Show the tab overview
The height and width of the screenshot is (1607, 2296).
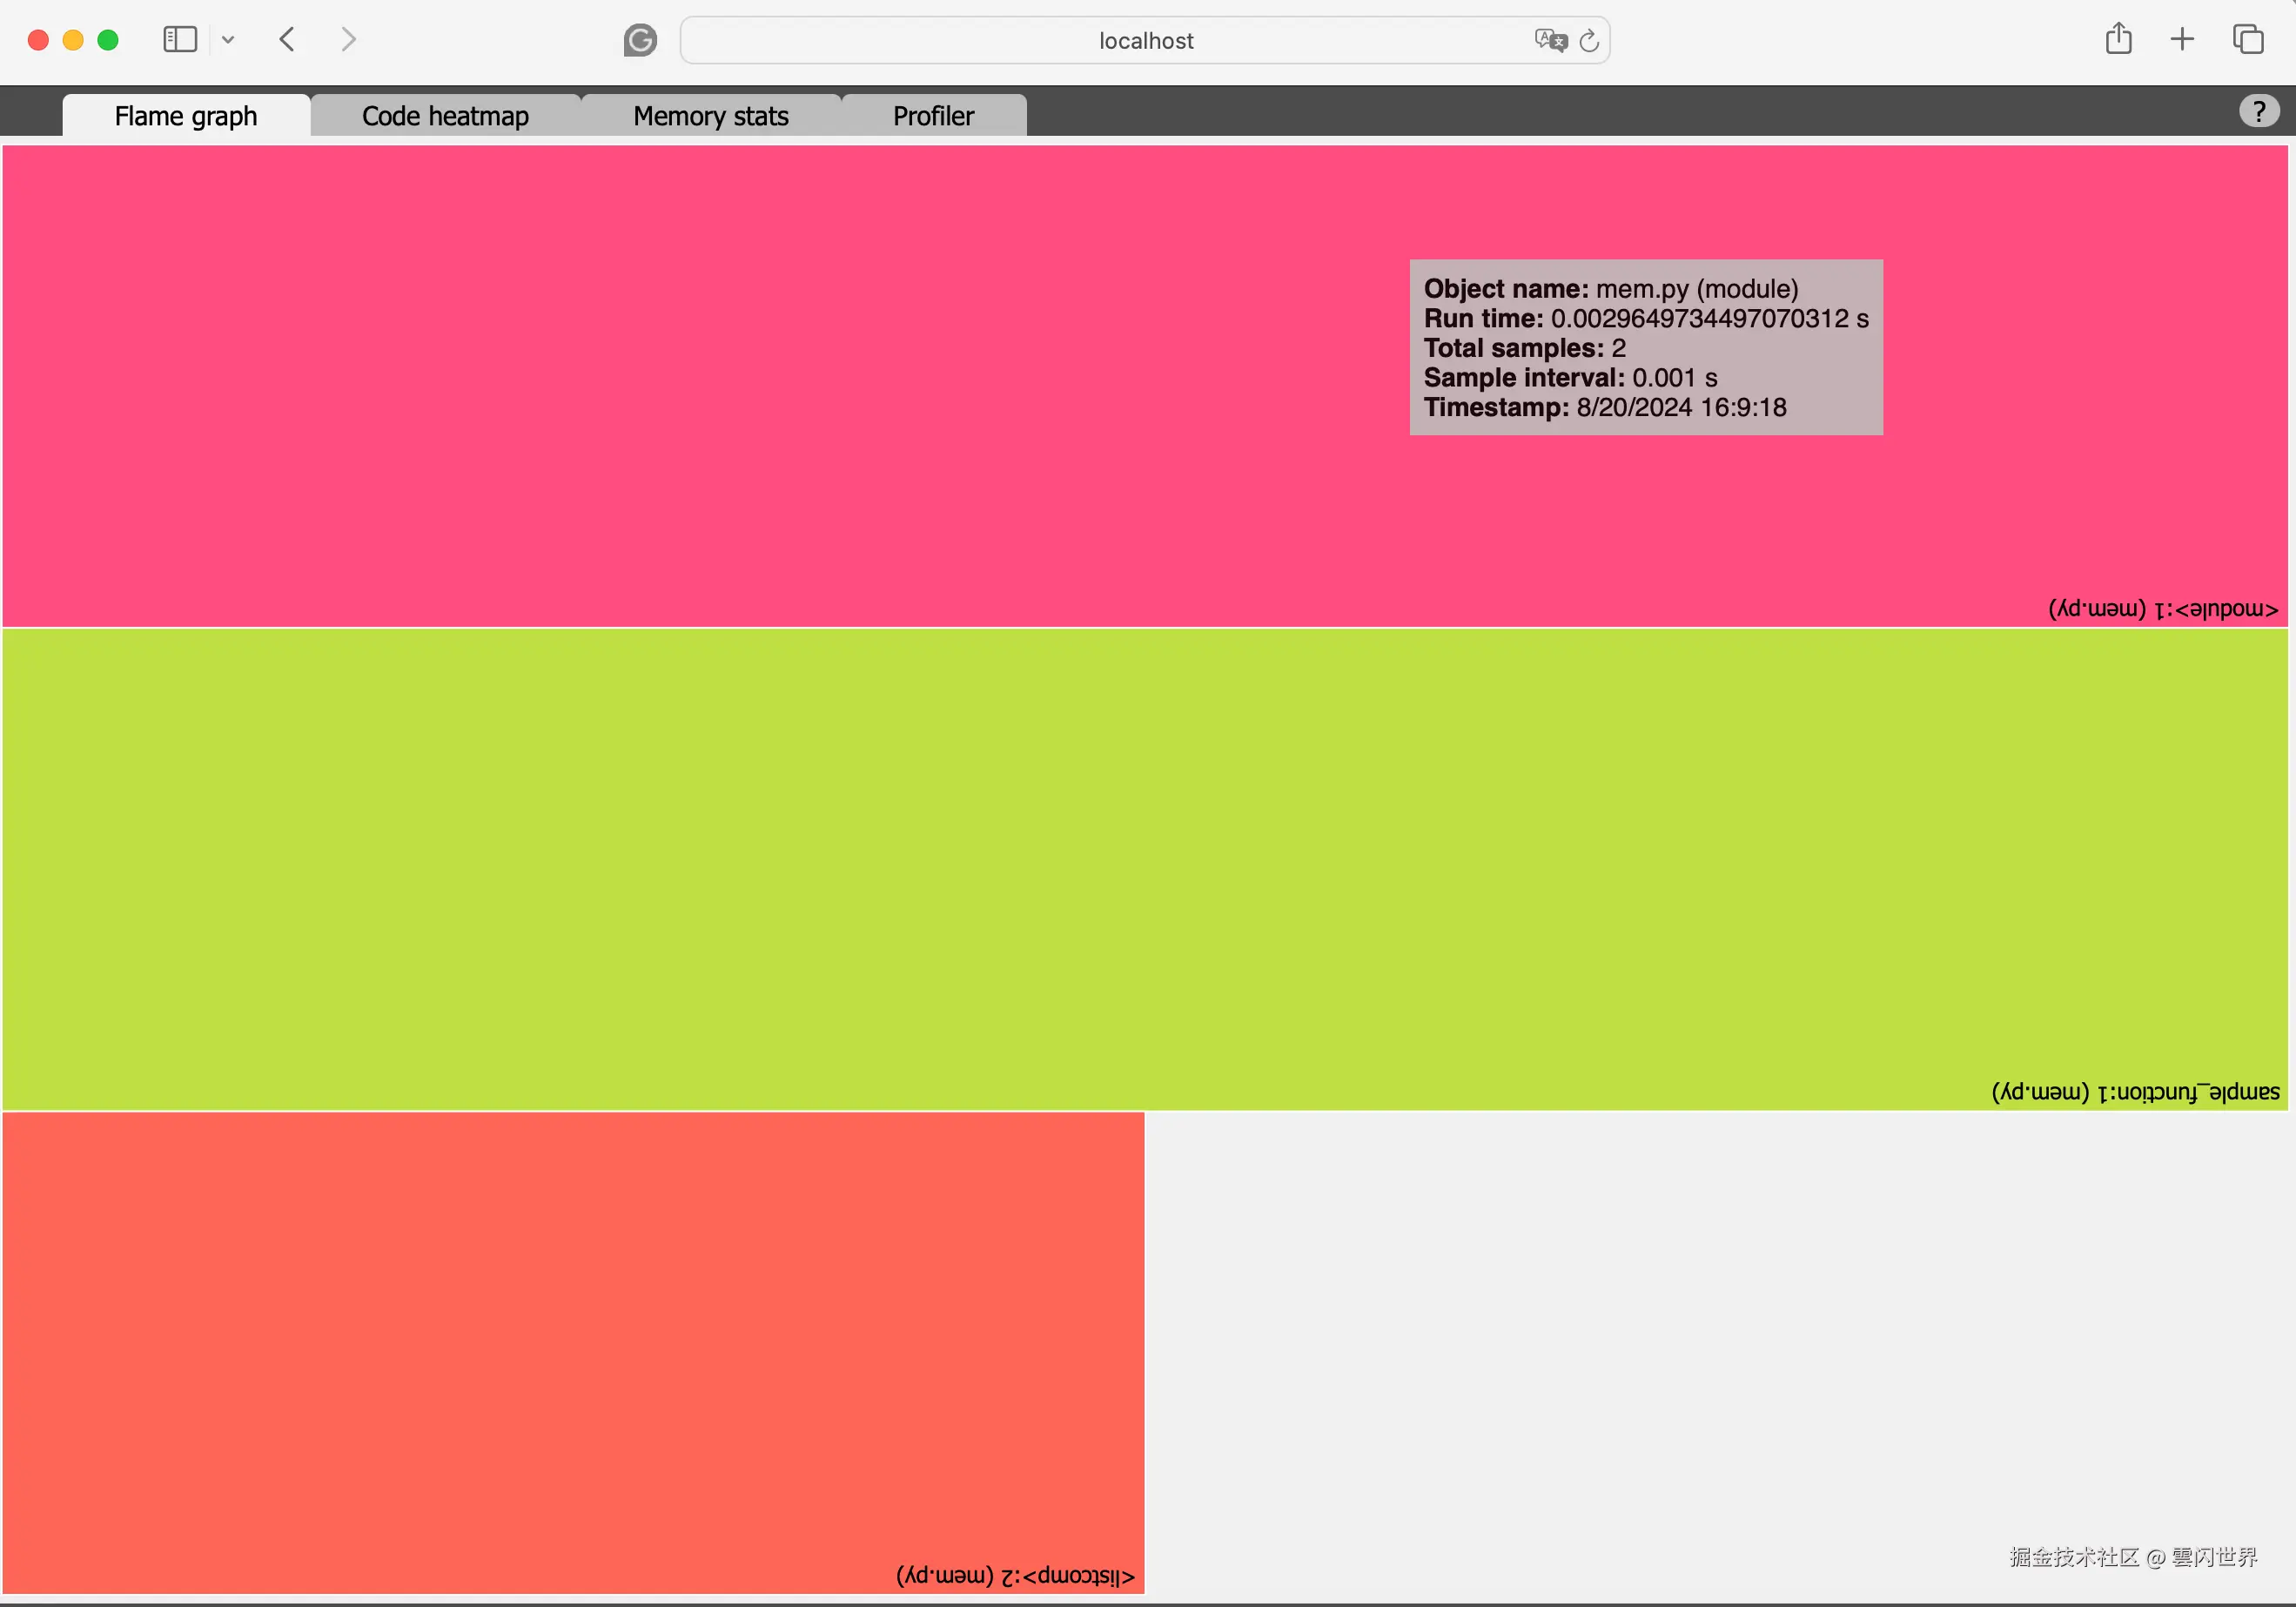(2248, 40)
